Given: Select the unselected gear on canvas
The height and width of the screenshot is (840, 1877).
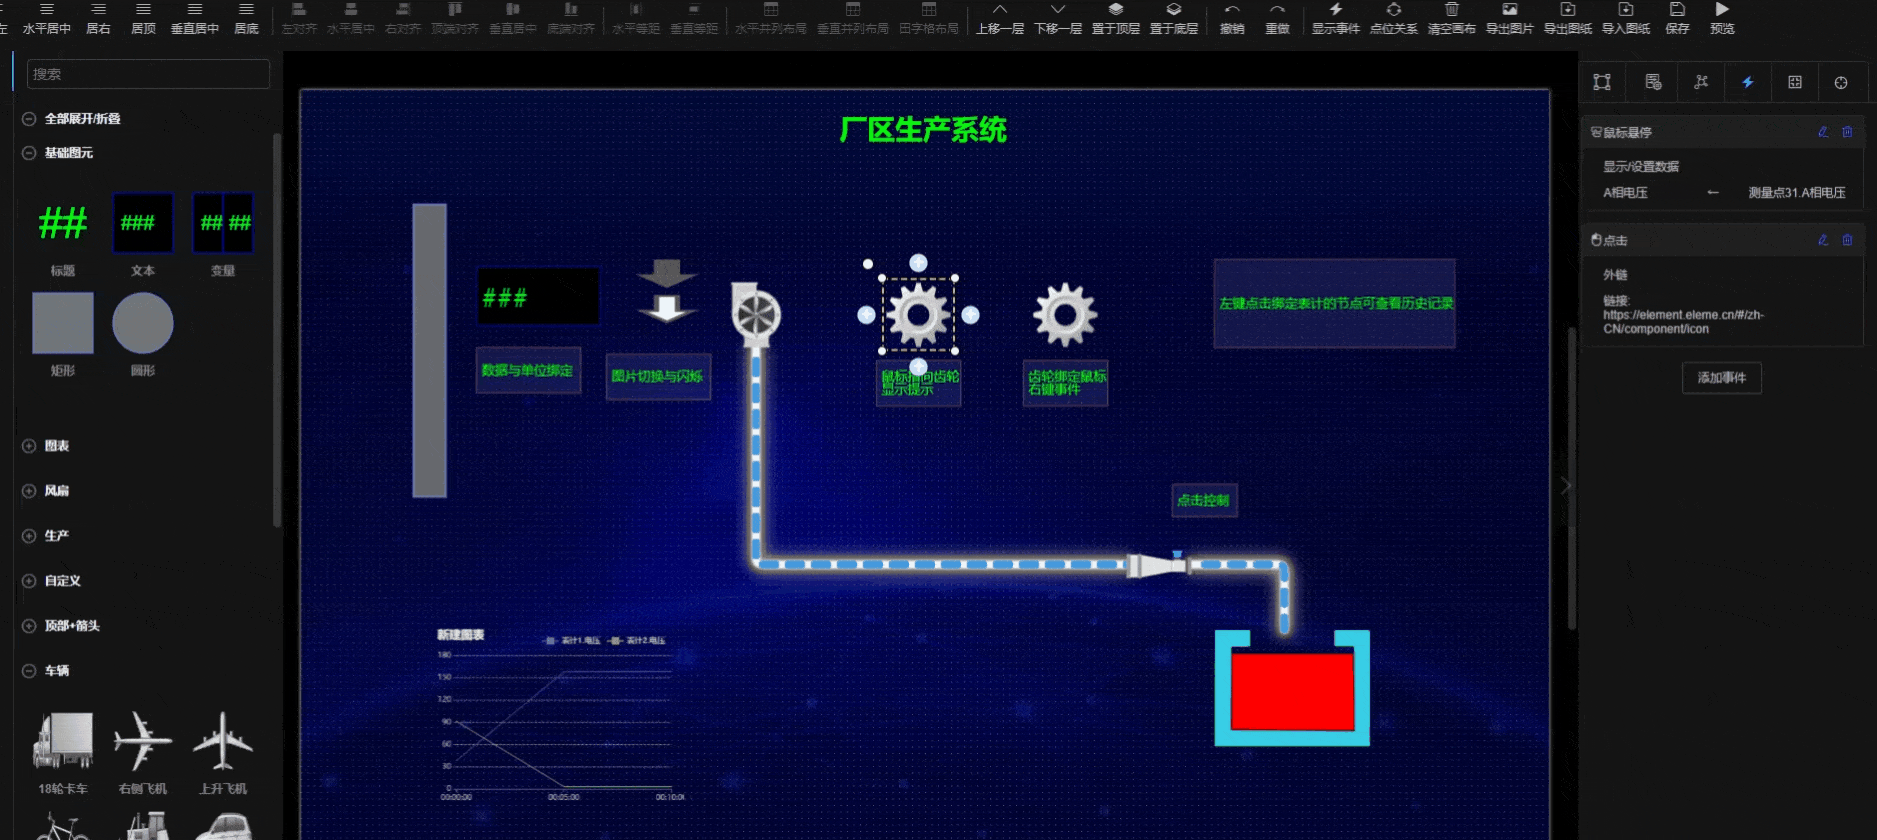Looking at the screenshot, I should pos(1065,315).
